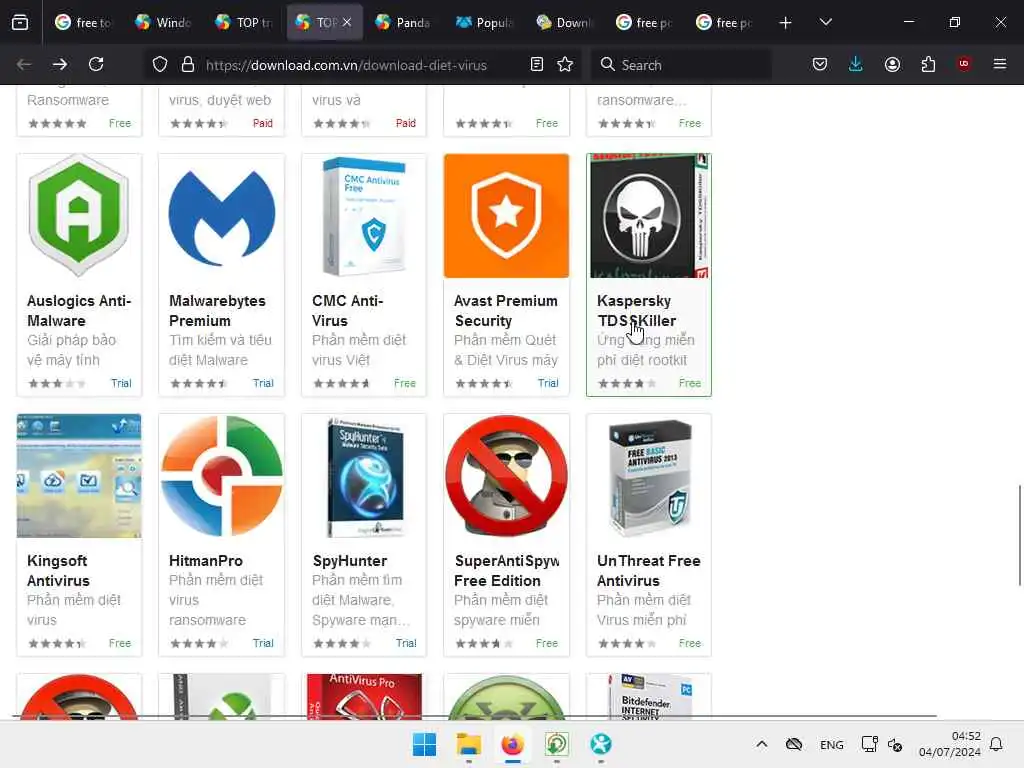Open the Extensions puzzle icon

pos(928,64)
